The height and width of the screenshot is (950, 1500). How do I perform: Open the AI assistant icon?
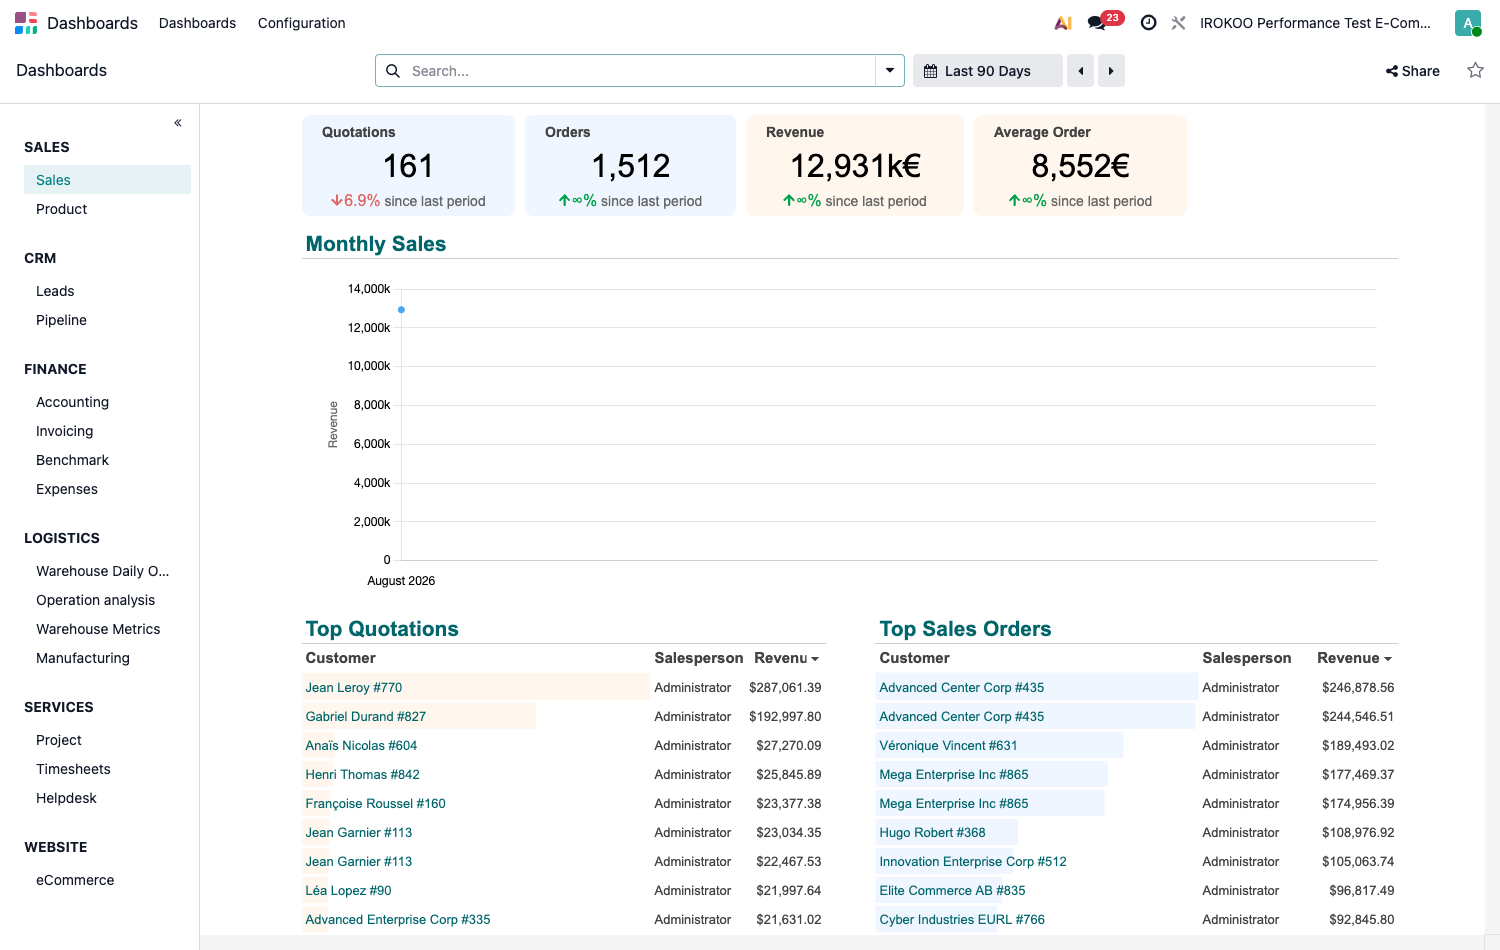point(1063,23)
